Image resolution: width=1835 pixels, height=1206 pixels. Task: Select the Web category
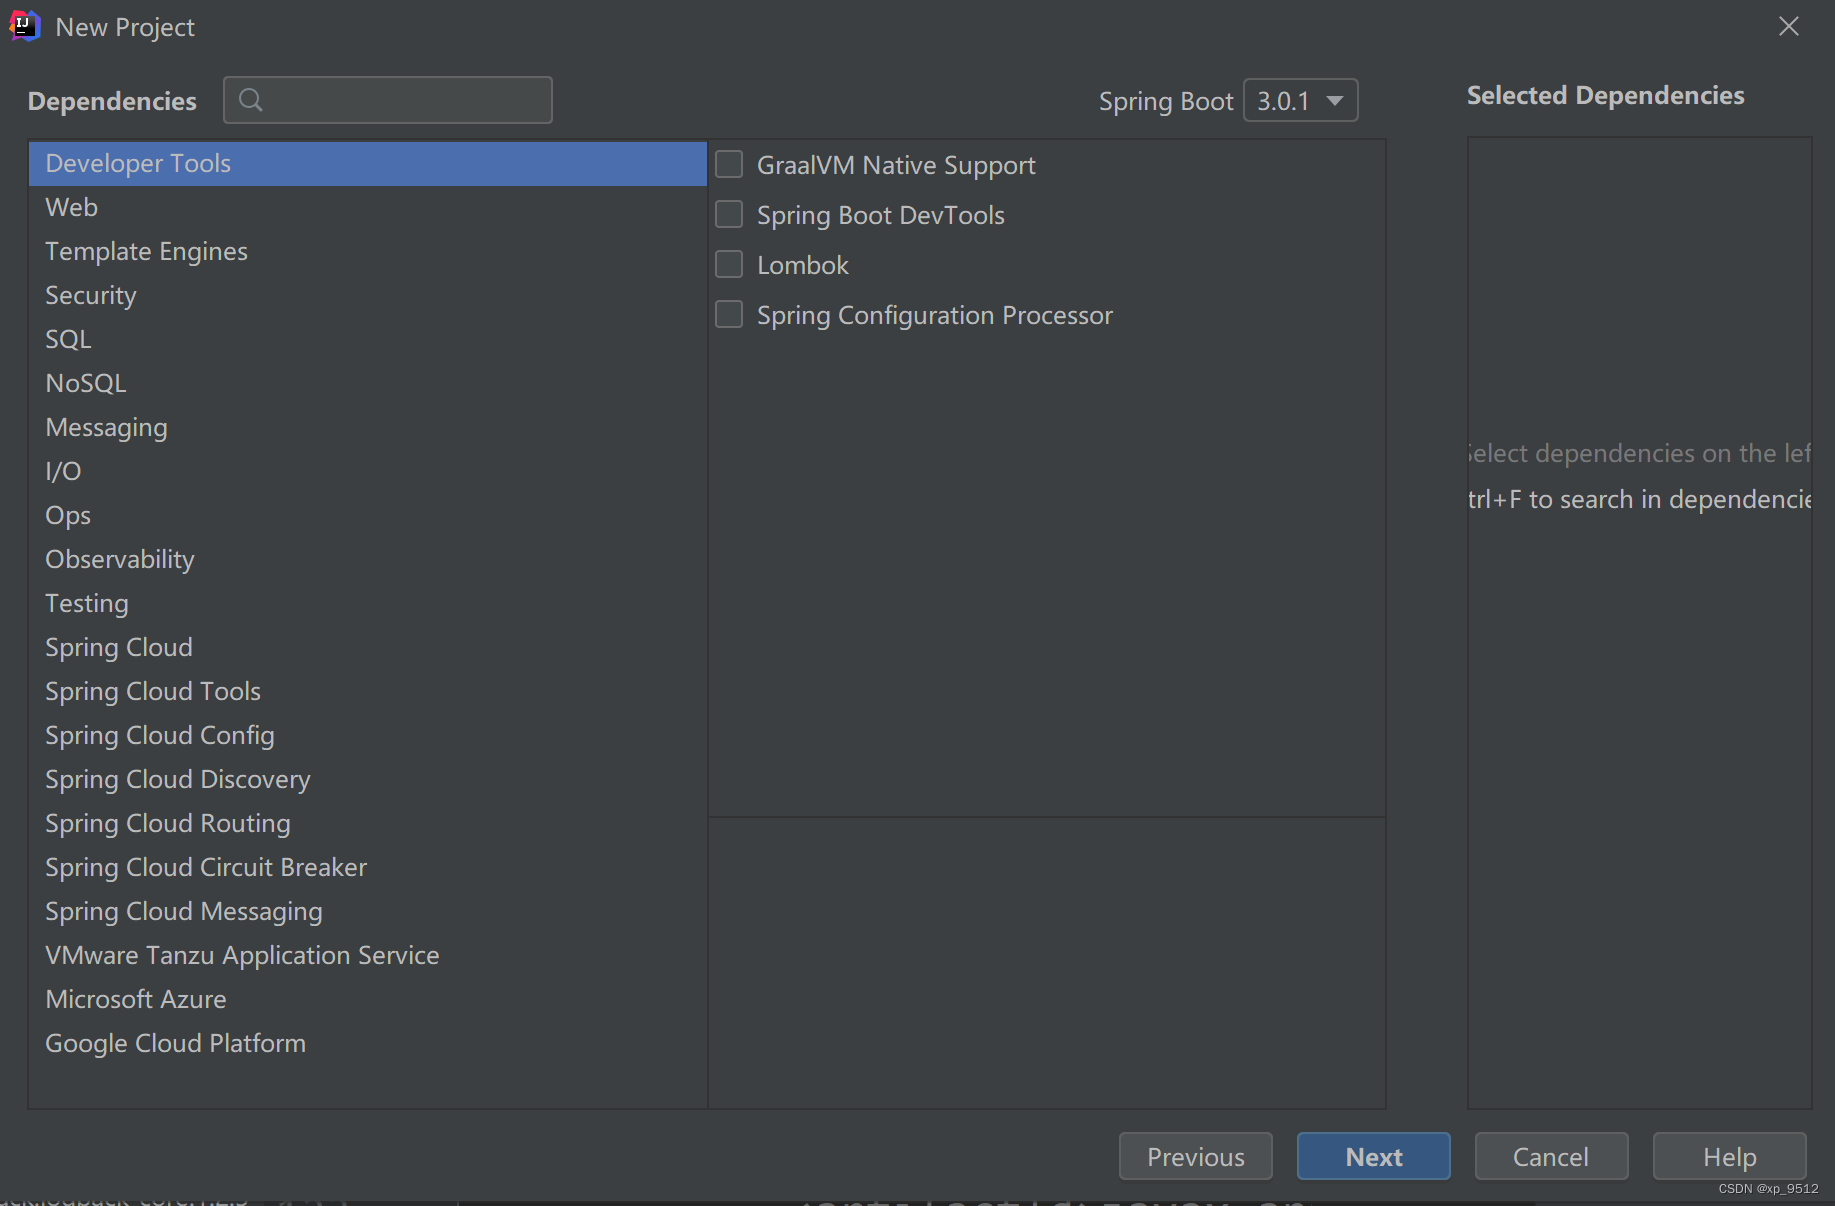pos(368,207)
